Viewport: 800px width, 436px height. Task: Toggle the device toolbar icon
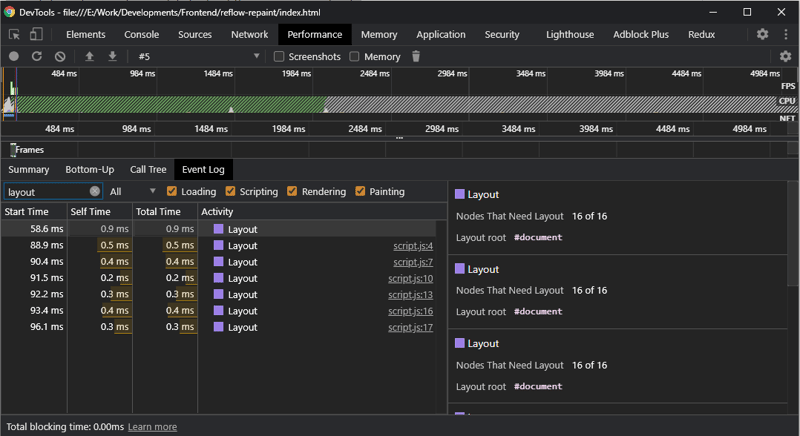click(36, 34)
